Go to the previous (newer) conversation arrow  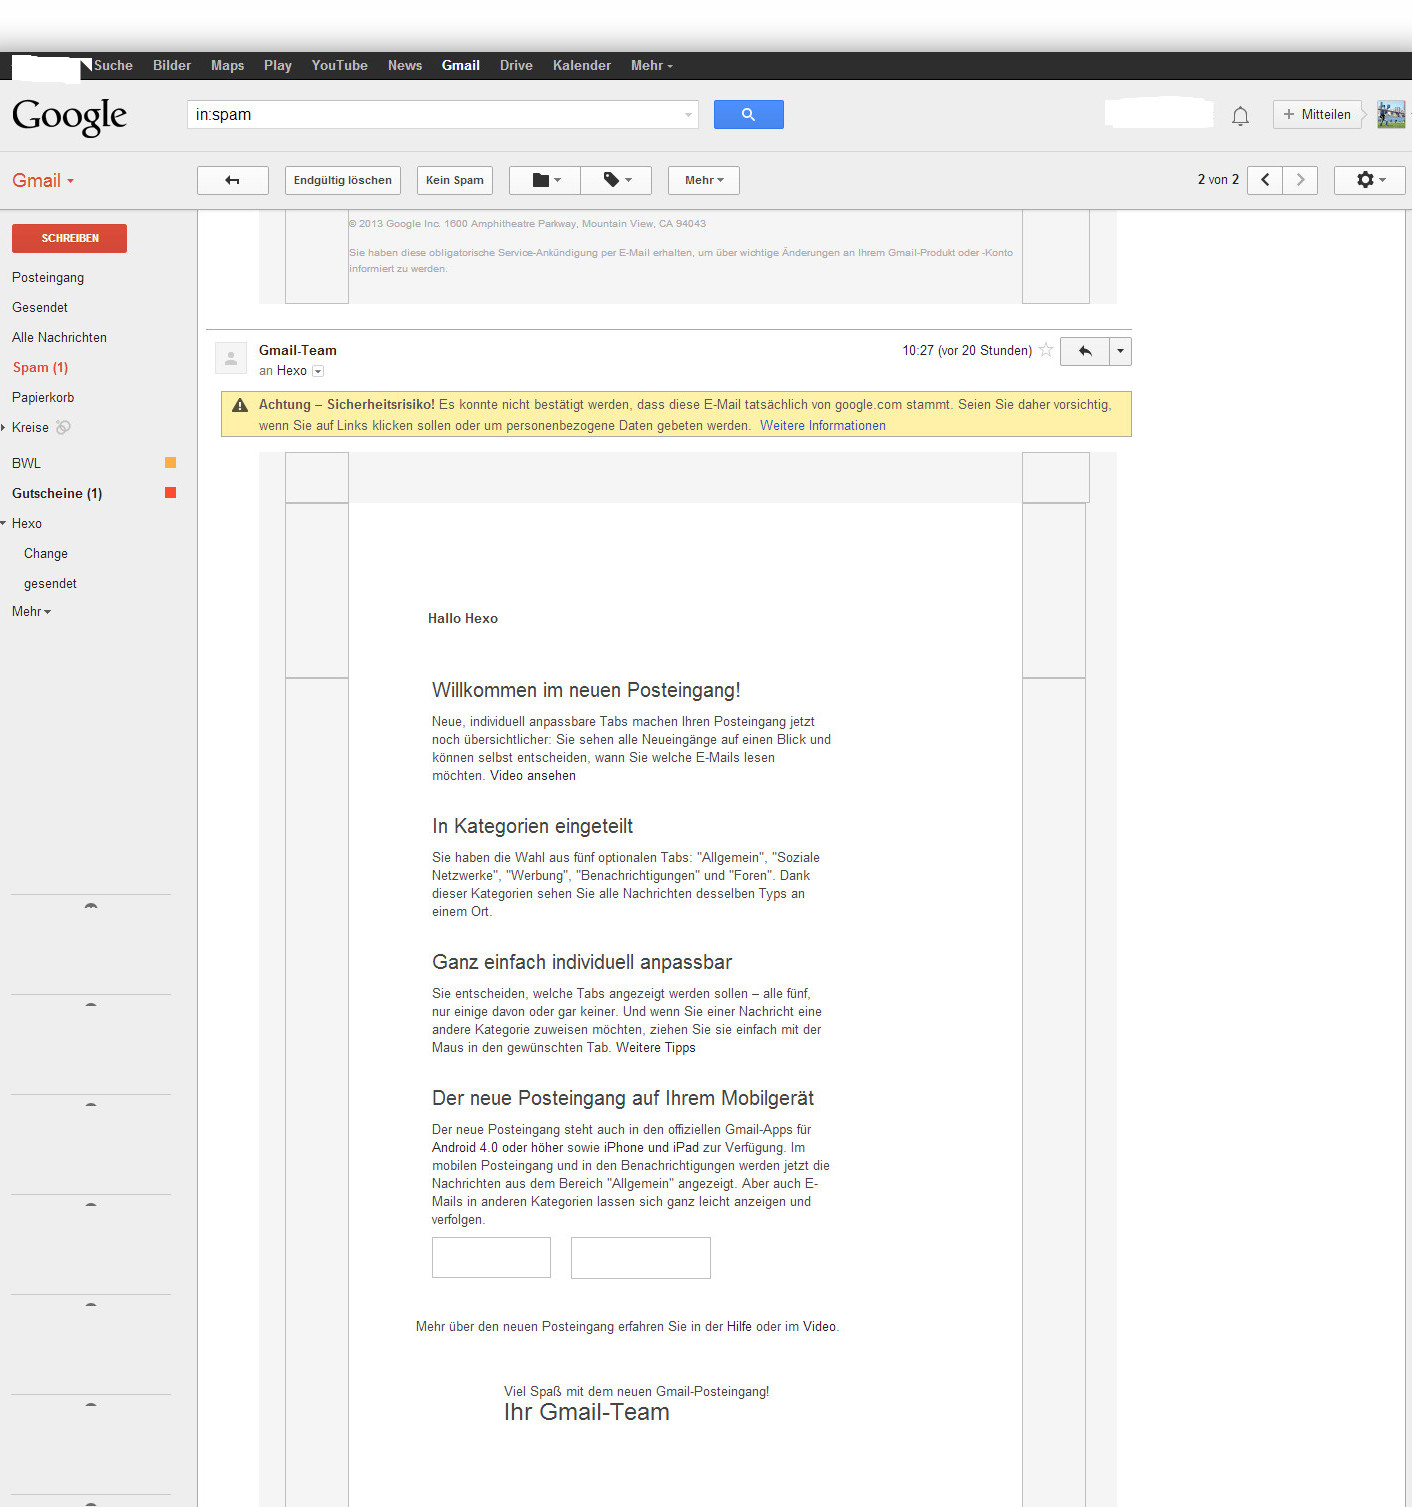click(1265, 180)
